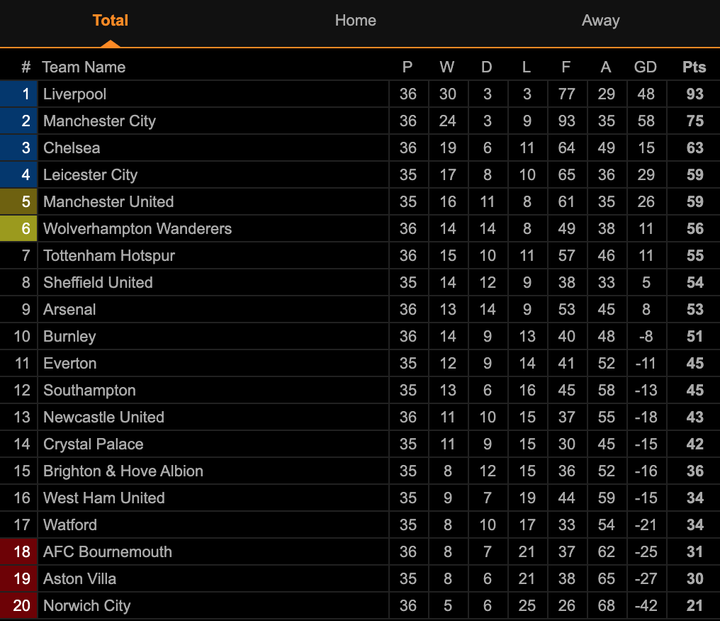Select Wolverhampton Wanderers in the table
This screenshot has height=621, width=720.
(137, 229)
